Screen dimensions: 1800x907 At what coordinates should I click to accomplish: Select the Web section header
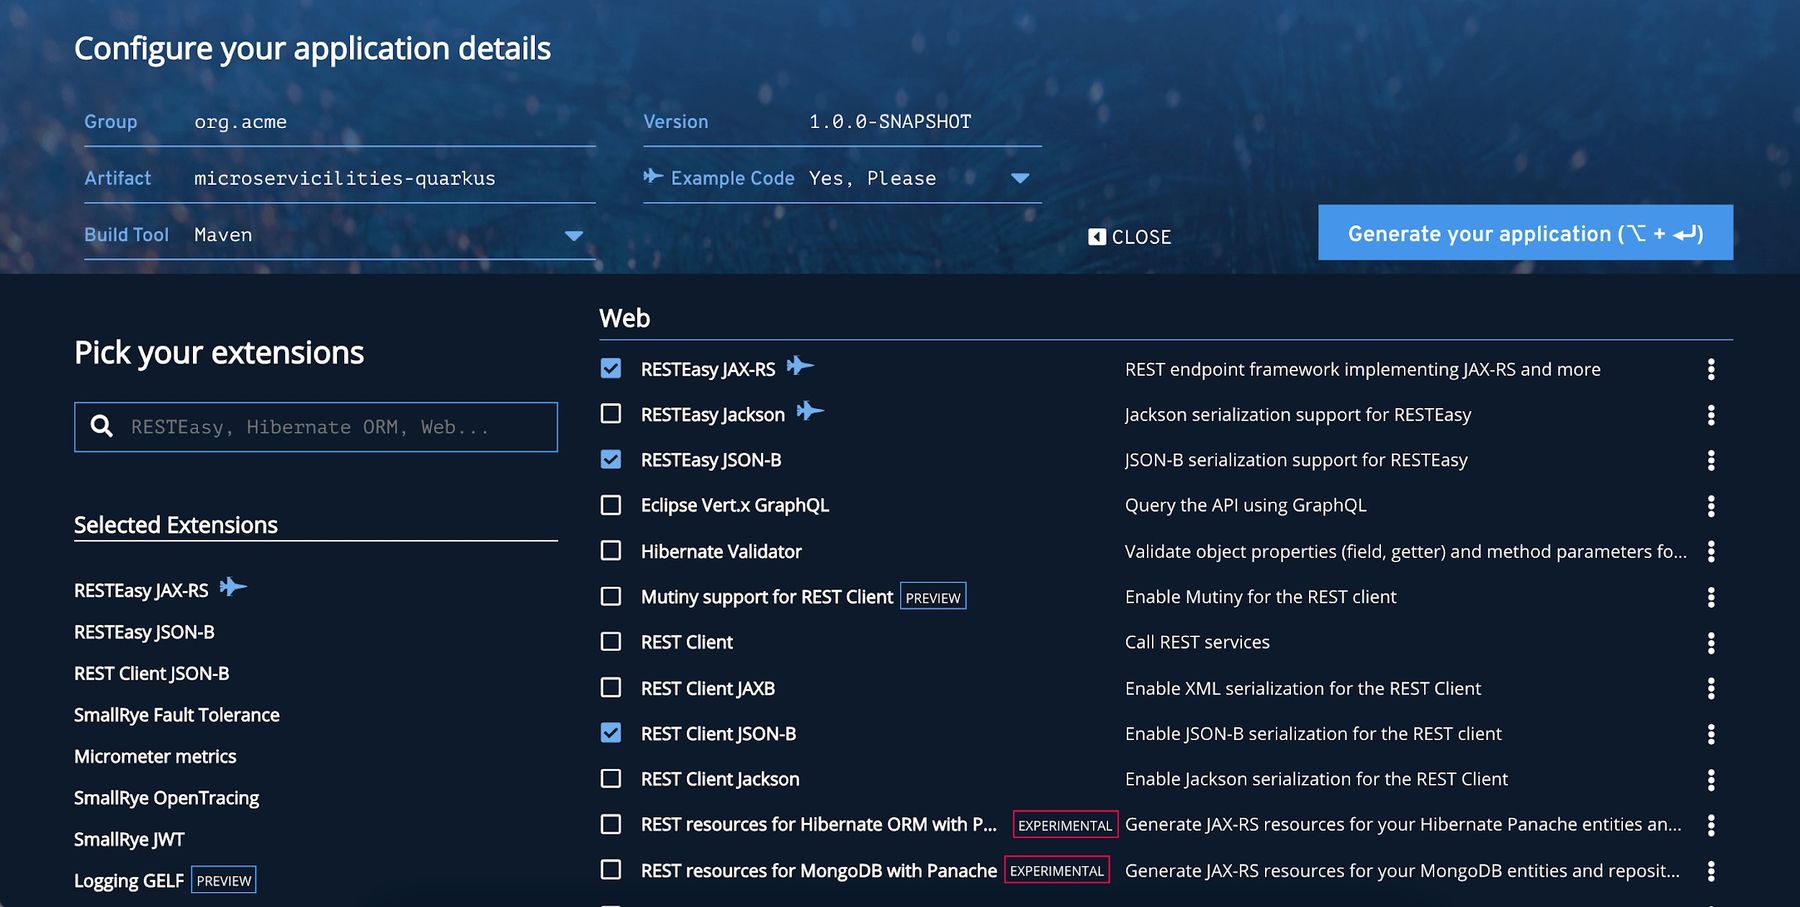[623, 318]
